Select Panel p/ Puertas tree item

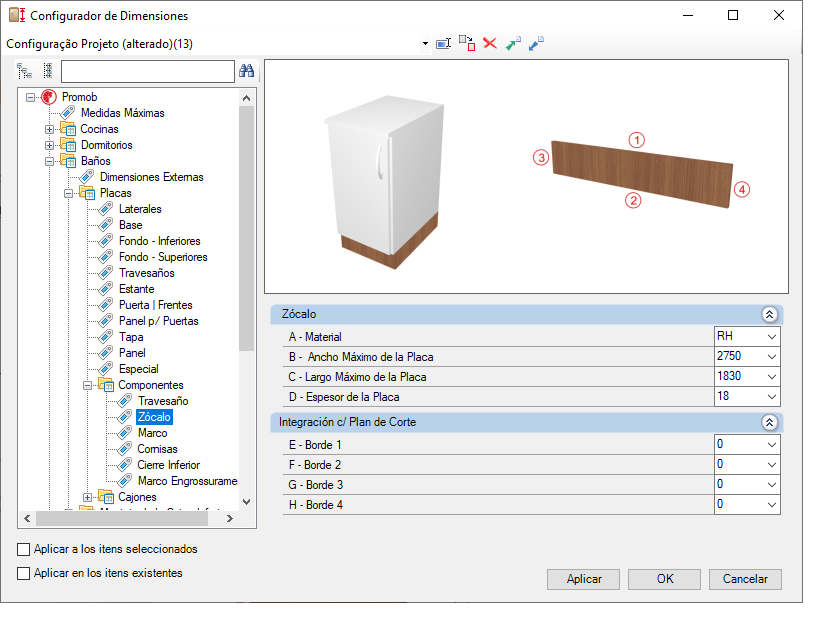[x=158, y=321]
